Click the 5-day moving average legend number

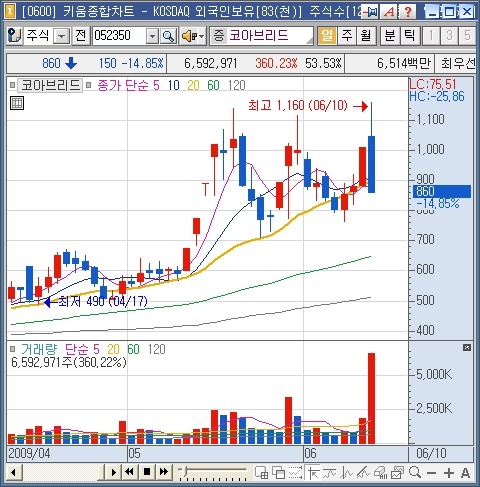point(156,85)
